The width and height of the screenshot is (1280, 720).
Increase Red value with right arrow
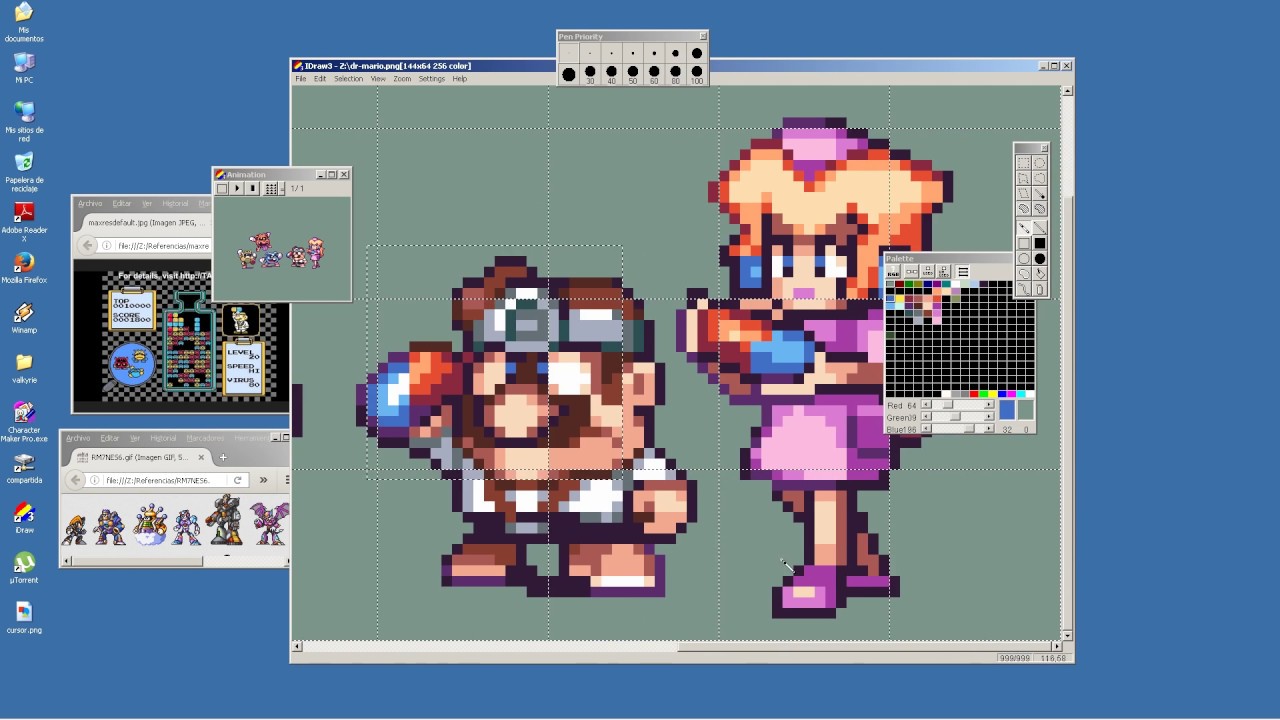click(988, 404)
